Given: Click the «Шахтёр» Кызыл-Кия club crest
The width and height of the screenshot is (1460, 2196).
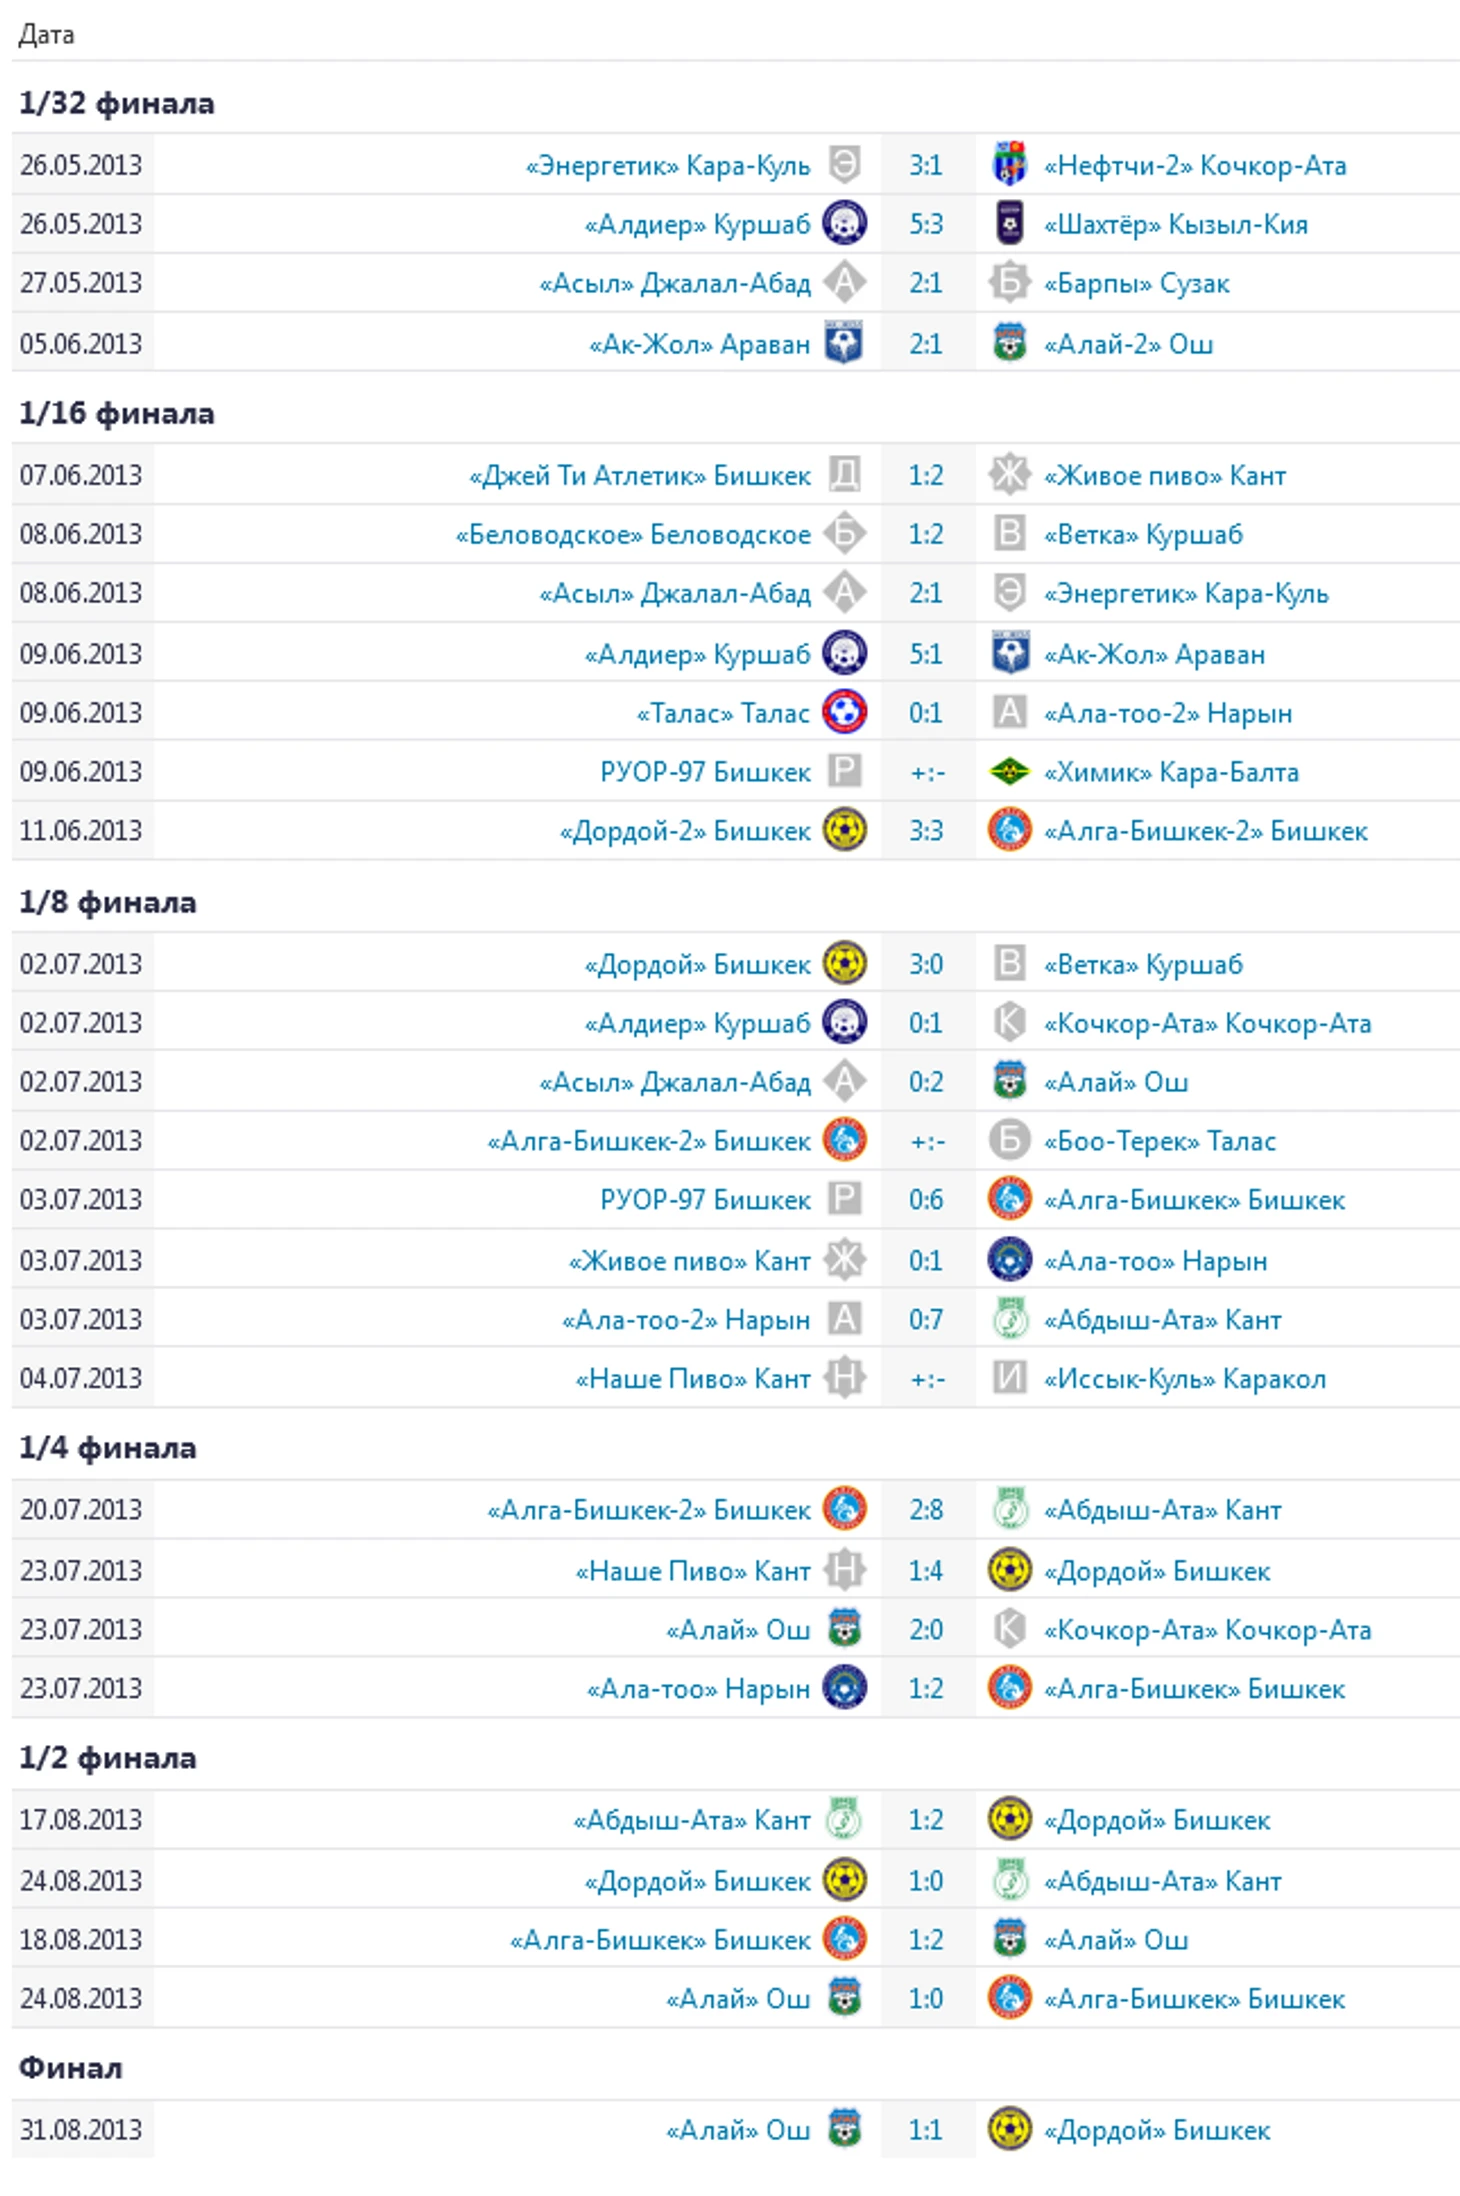Looking at the screenshot, I should coord(1008,224).
